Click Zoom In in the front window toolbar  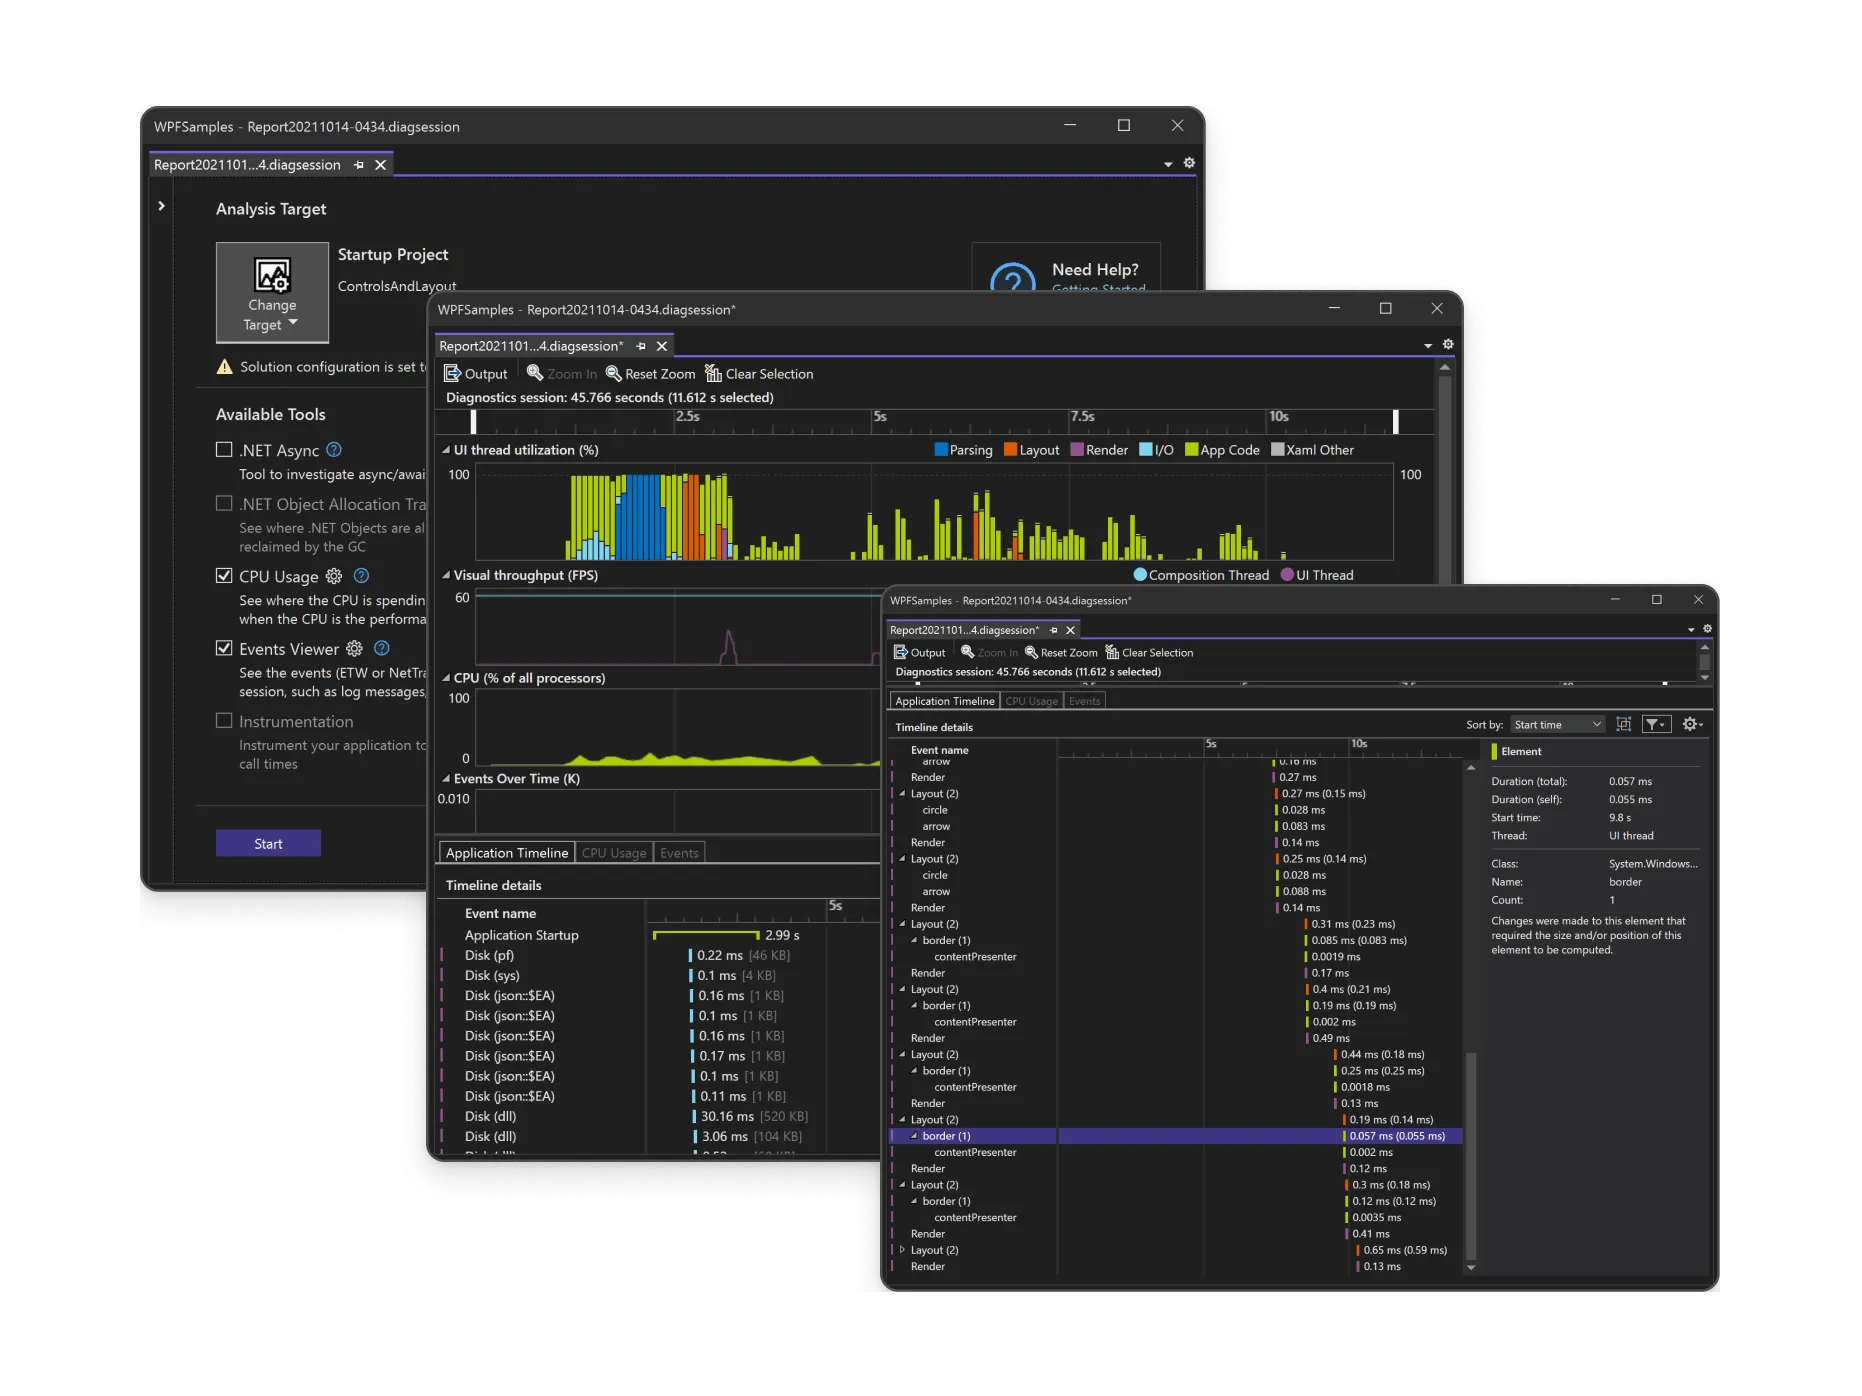tap(989, 652)
